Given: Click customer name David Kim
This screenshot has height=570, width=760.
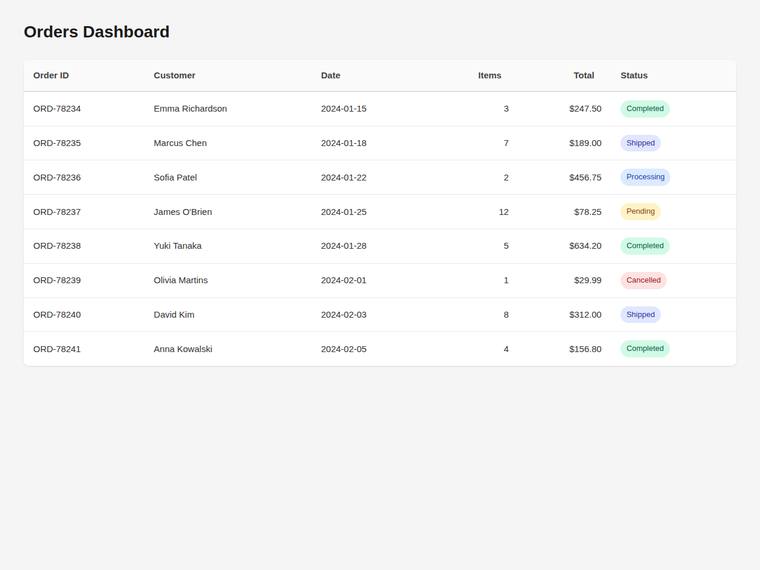Looking at the screenshot, I should pyautogui.click(x=174, y=315).
